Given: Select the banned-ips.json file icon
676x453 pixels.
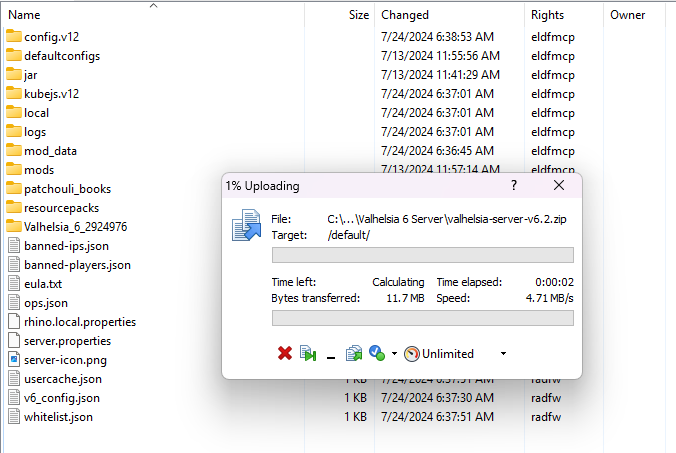Looking at the screenshot, I should tap(14, 245).
